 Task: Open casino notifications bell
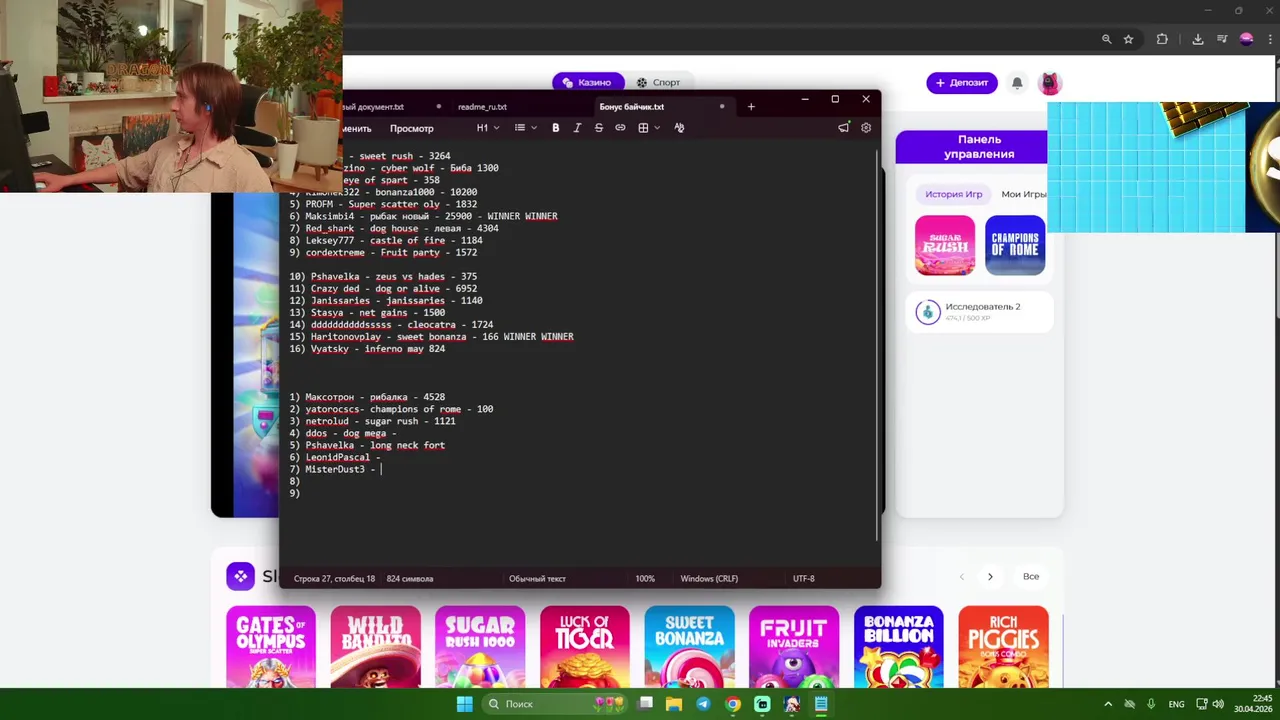[x=1017, y=83]
